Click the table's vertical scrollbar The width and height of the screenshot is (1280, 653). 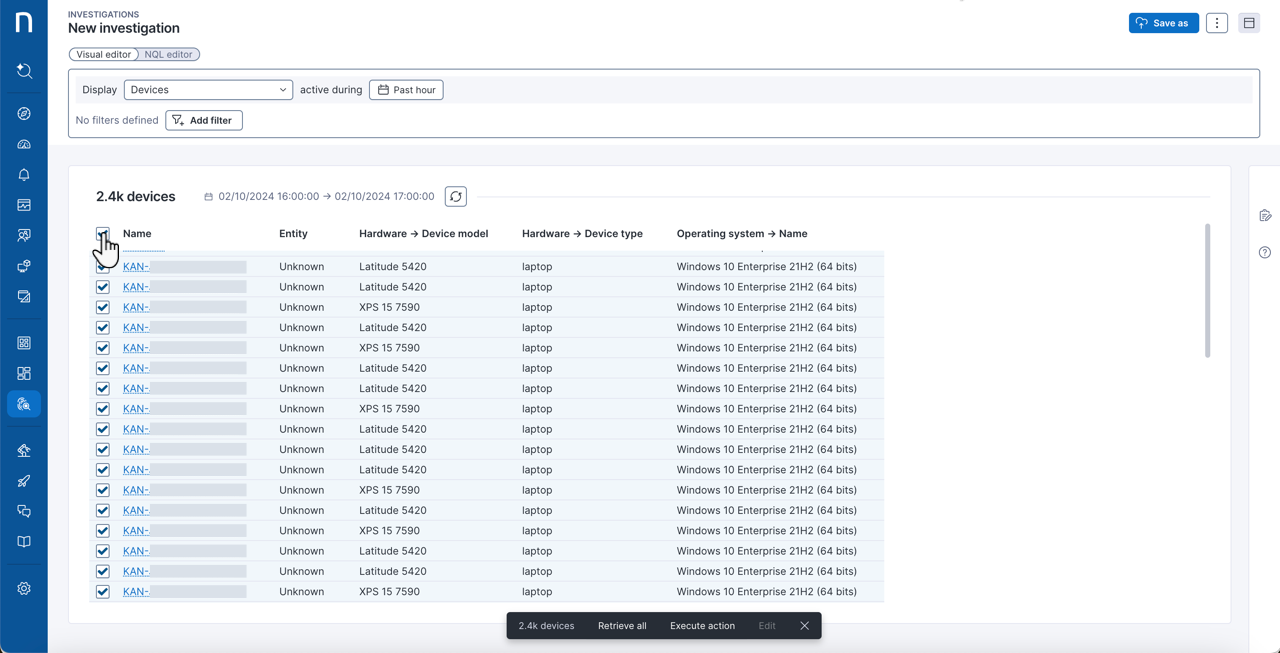(1207, 290)
